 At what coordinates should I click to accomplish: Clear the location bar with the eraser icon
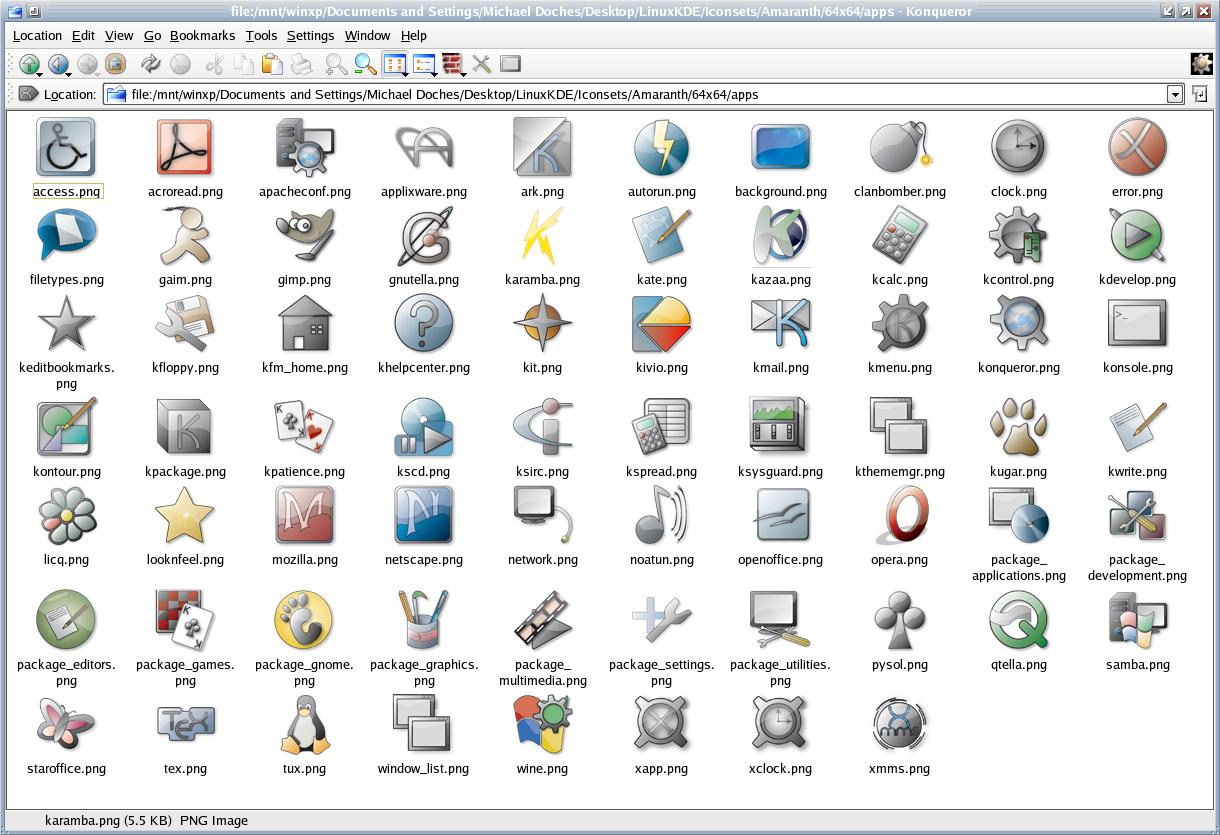pos(27,94)
